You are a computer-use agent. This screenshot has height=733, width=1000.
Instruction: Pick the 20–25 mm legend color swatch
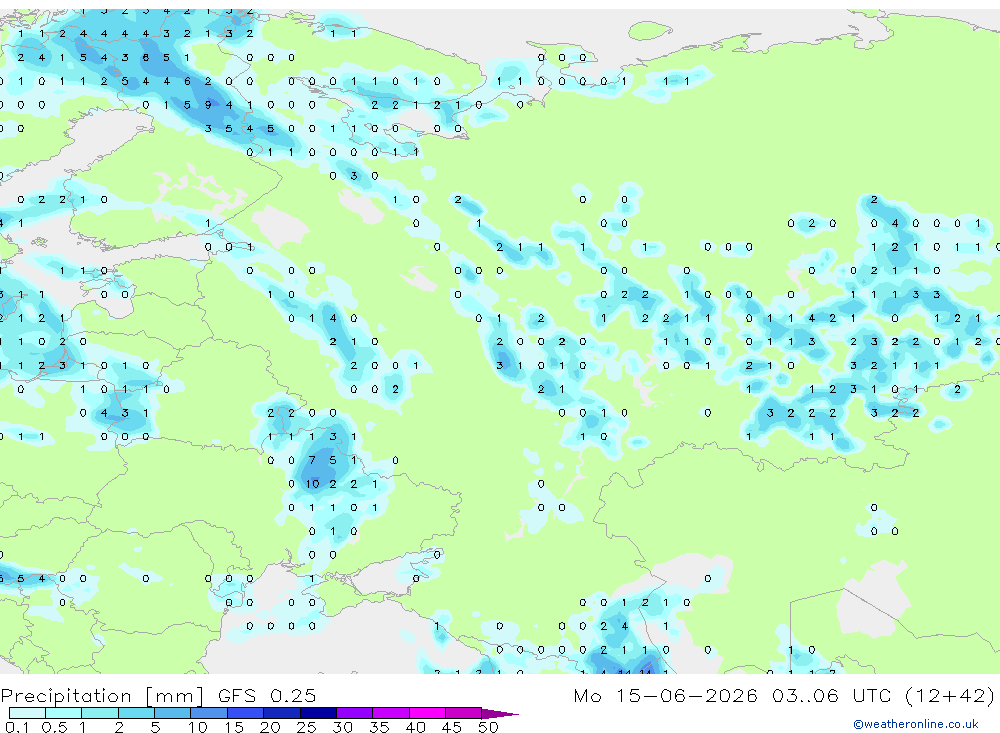tap(282, 713)
